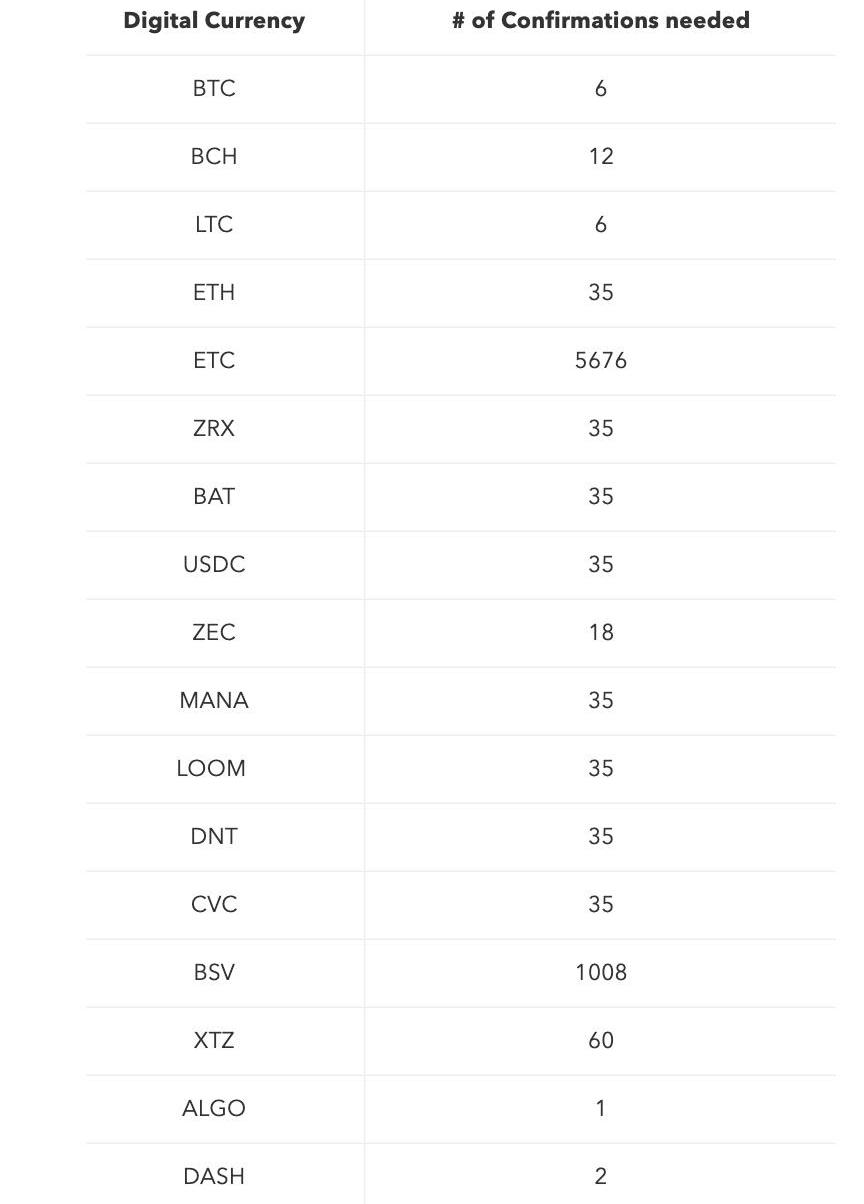Click the BAT row label
Screen dimensions: 864x1204
pyautogui.click(x=214, y=497)
